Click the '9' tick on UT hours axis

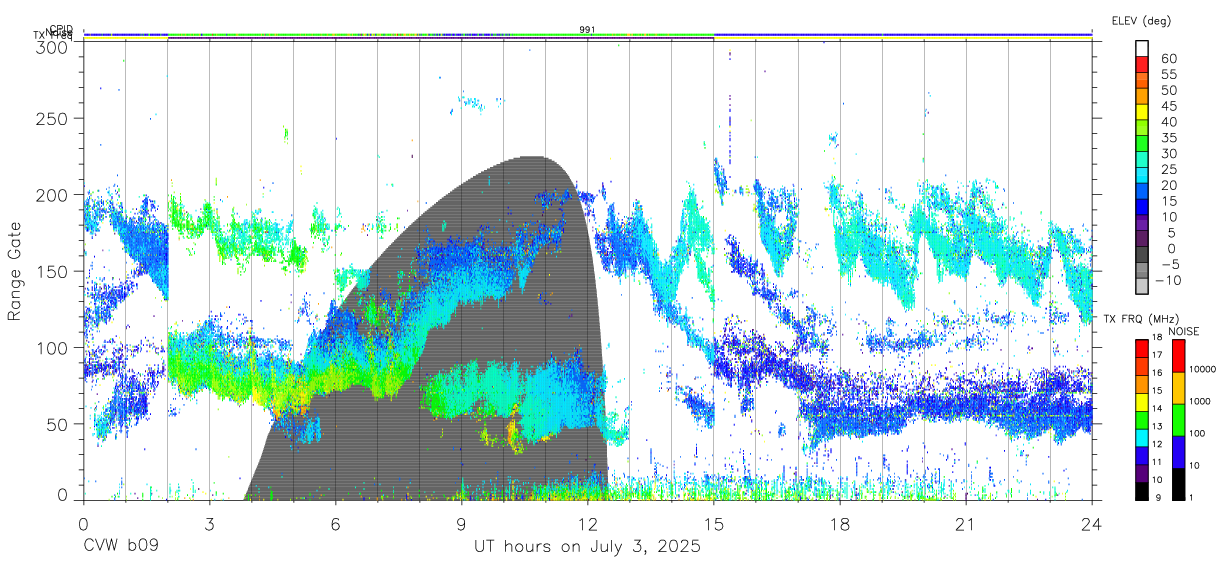[x=461, y=524]
